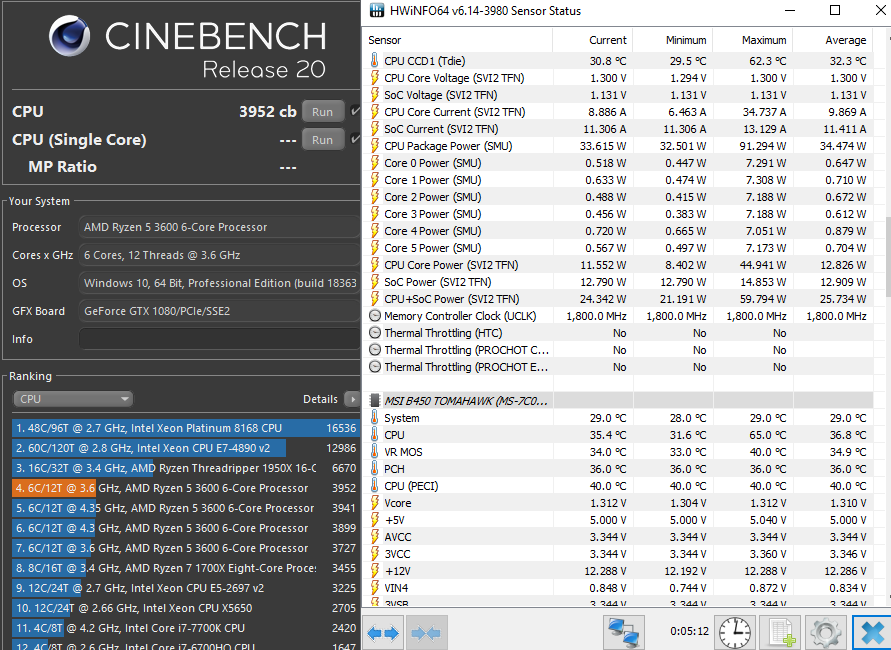
Task: Open the remote network monitors icon in HWiNFO
Action: [623, 632]
